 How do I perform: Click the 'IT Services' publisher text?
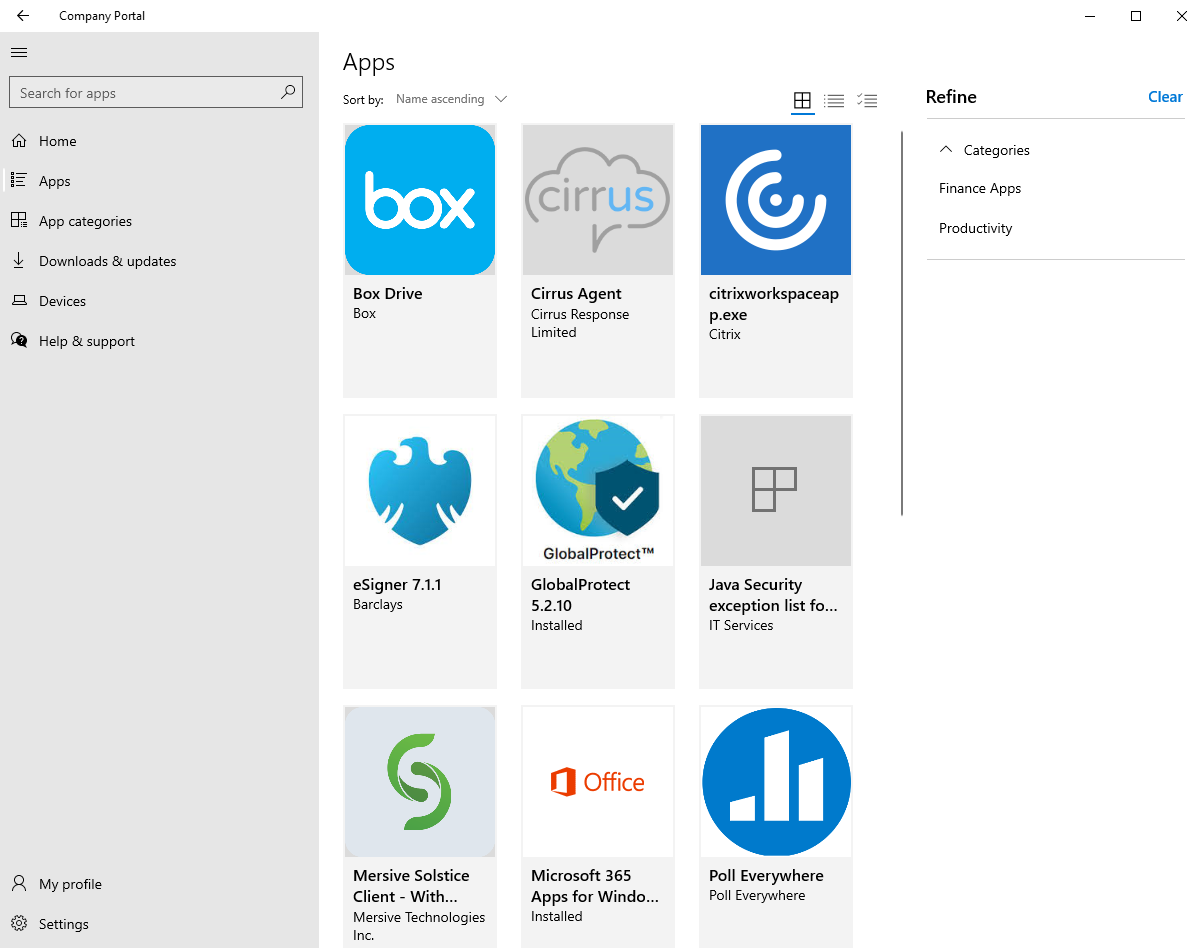point(741,625)
